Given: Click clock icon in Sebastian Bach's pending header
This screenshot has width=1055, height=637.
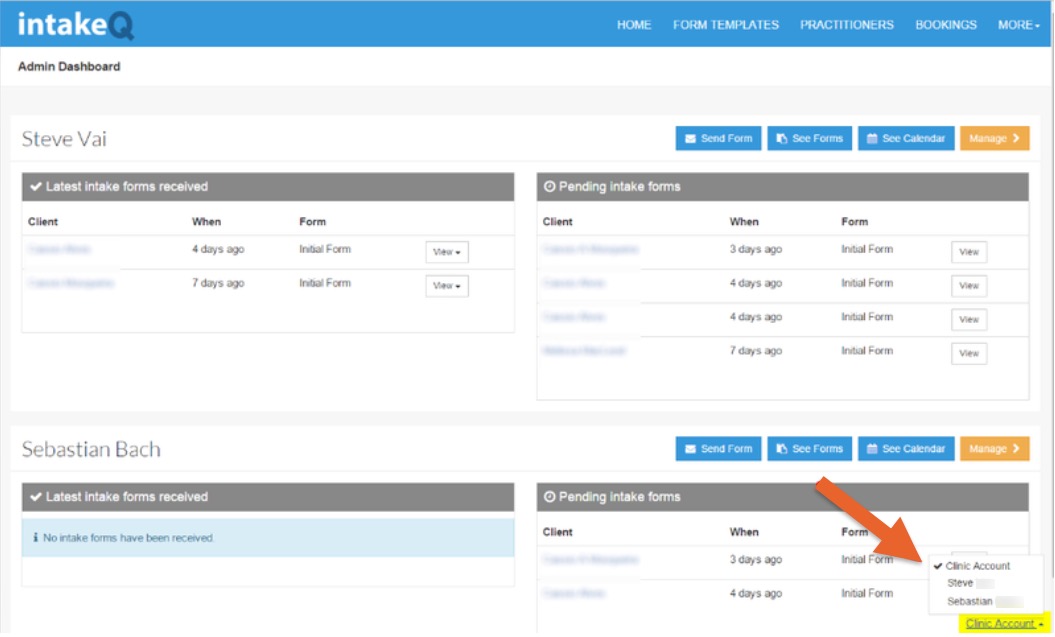Looking at the screenshot, I should 549,496.
